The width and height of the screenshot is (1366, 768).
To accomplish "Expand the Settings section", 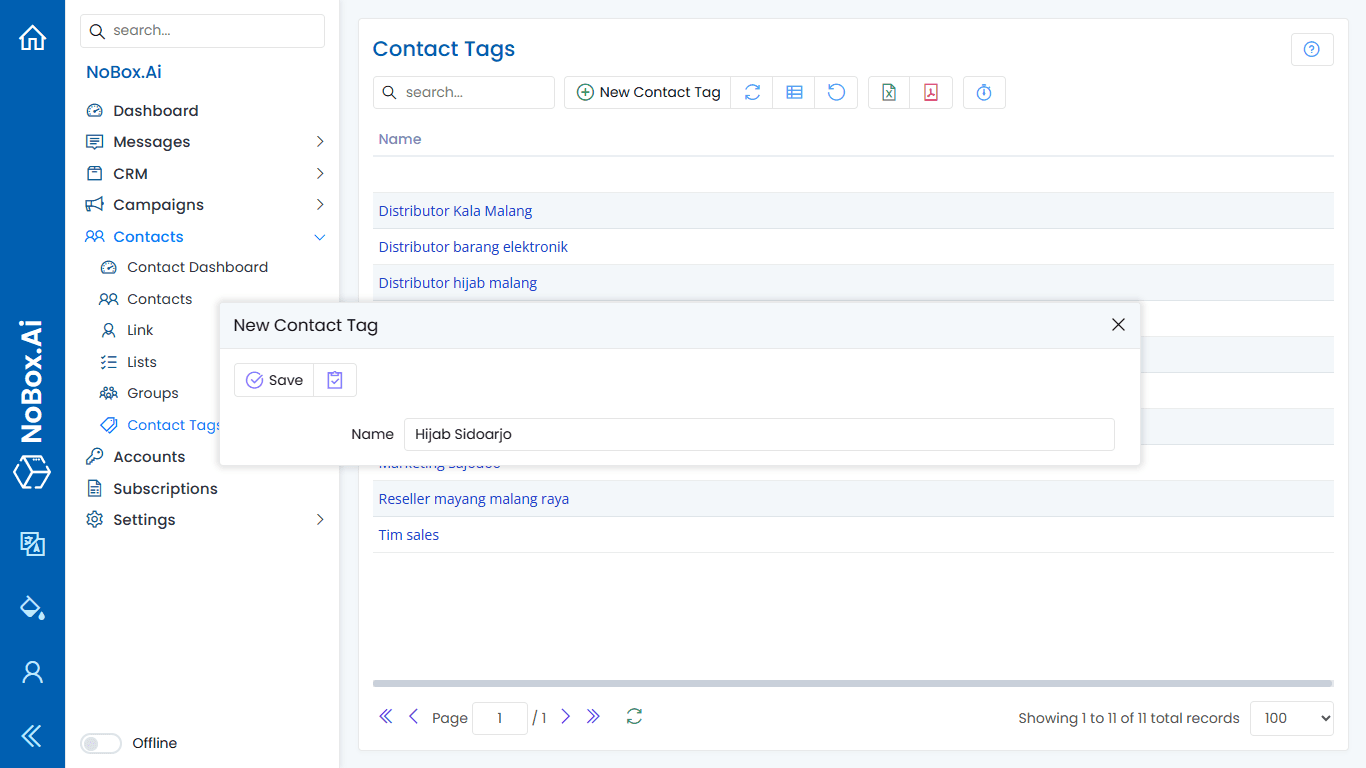I will (320, 519).
